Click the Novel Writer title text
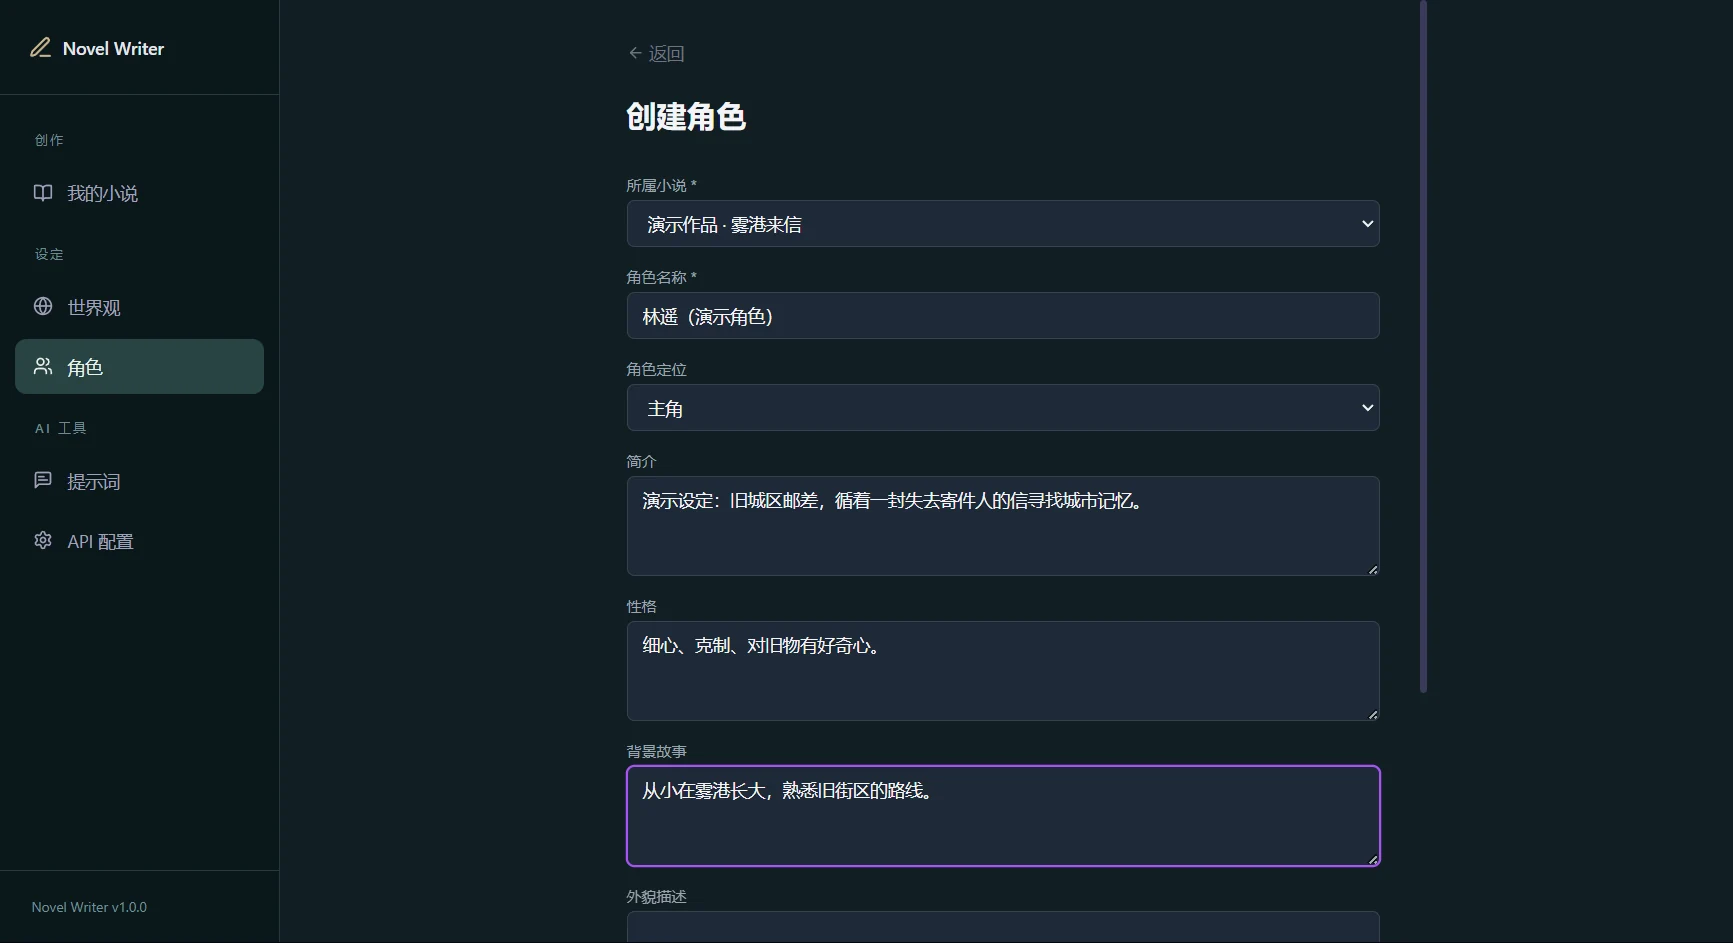Screen dimensions: 1733x943 pos(113,48)
